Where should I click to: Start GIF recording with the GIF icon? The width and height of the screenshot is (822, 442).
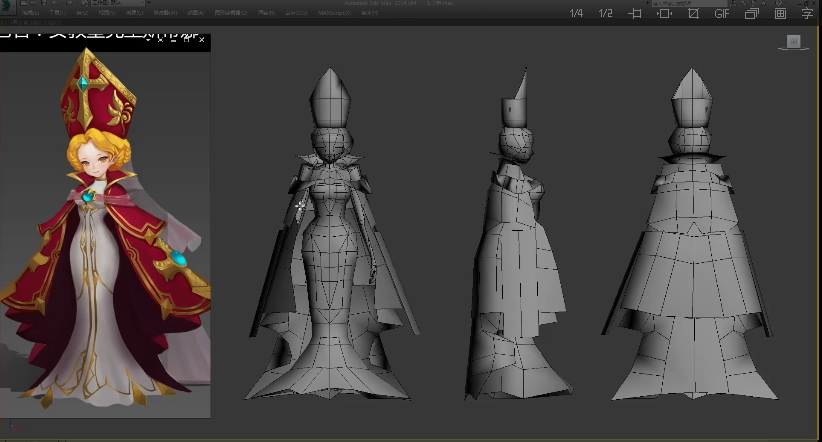coord(722,14)
